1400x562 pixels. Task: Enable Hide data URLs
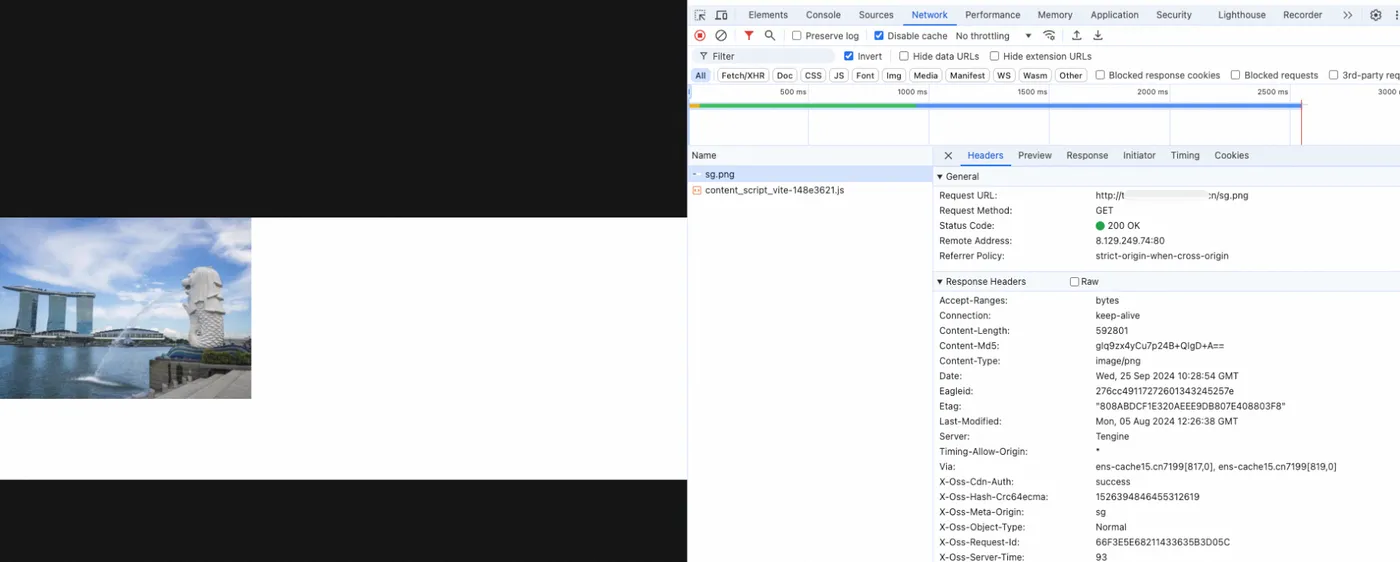click(904, 57)
